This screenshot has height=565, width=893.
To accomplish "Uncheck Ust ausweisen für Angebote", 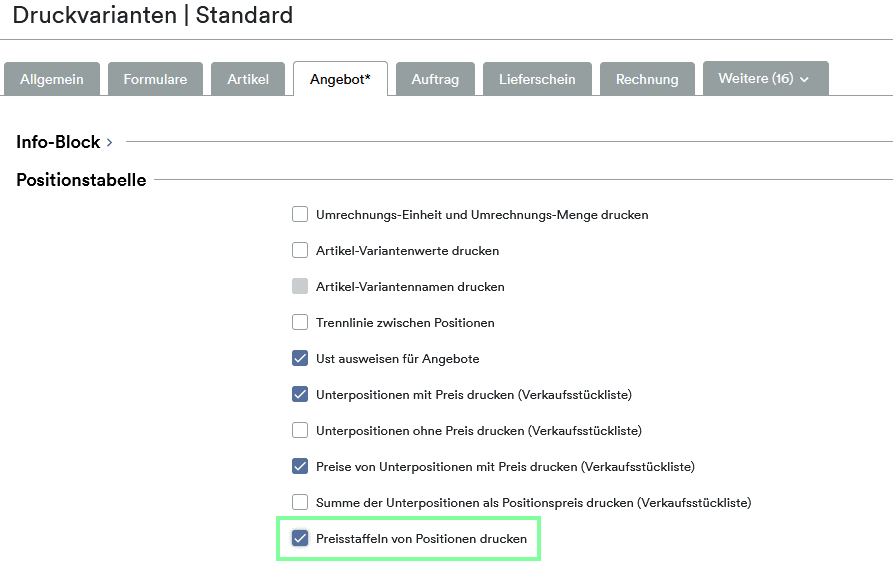I will pyautogui.click(x=300, y=358).
